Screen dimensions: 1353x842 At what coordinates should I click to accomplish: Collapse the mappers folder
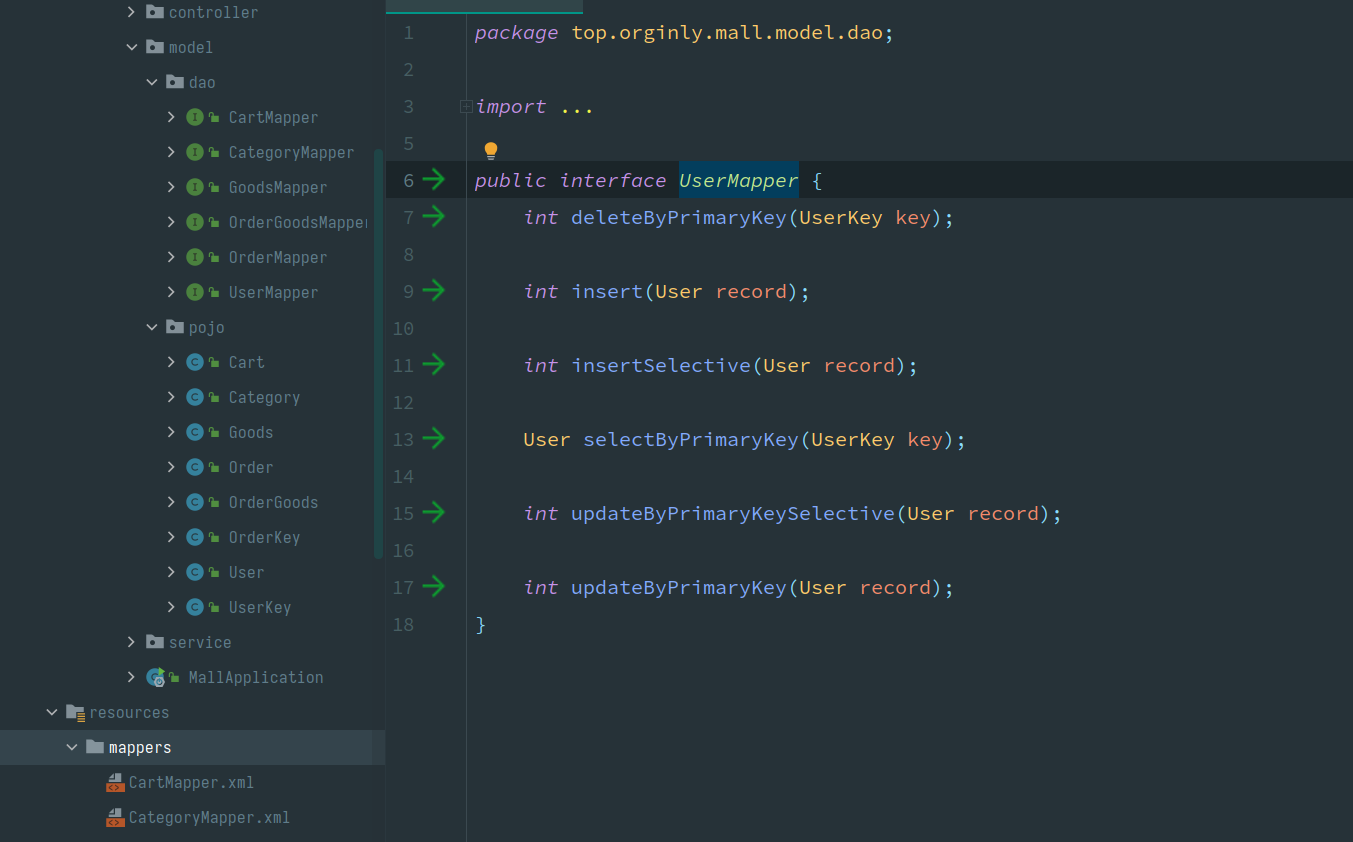click(x=71, y=747)
